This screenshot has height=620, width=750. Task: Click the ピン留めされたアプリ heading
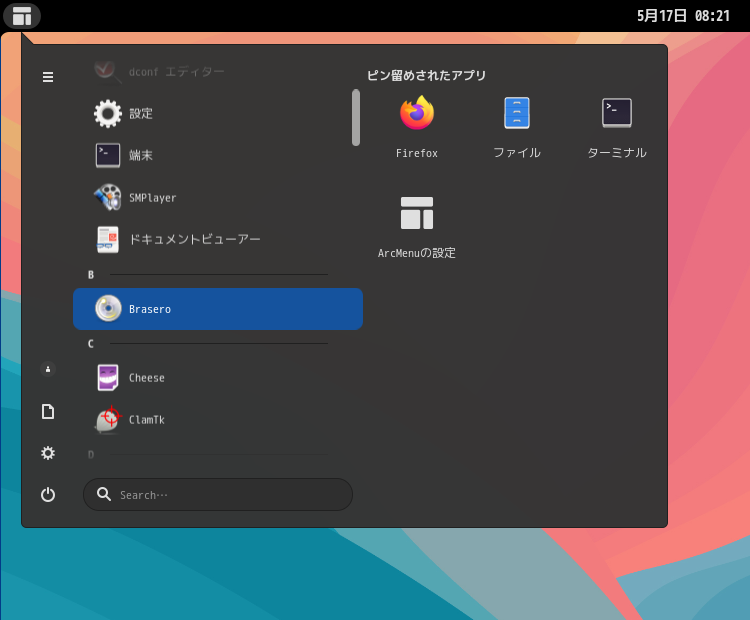click(x=426, y=75)
